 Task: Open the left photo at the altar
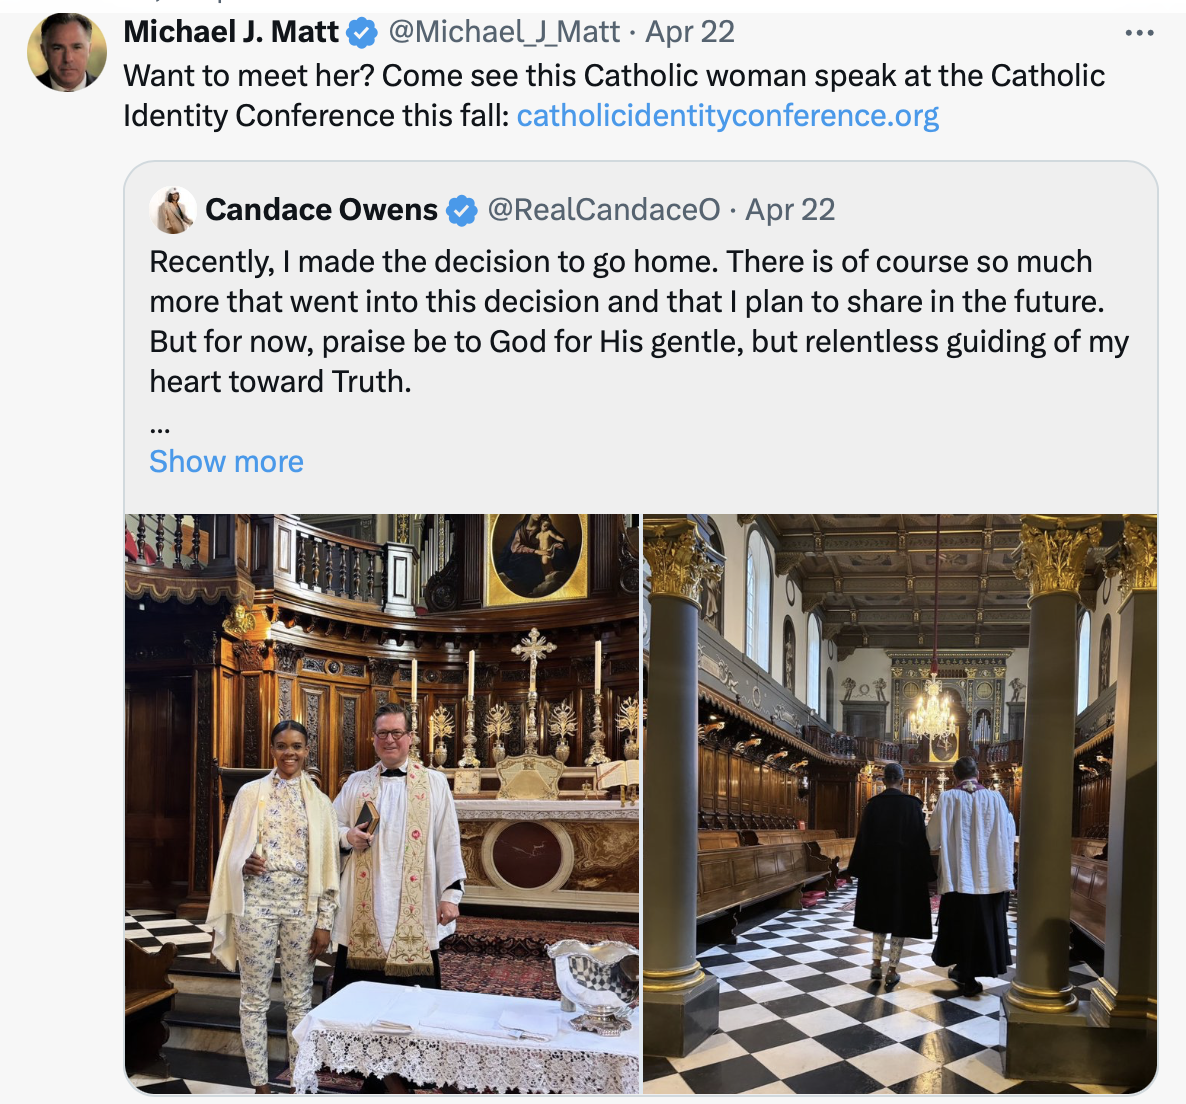click(x=382, y=804)
